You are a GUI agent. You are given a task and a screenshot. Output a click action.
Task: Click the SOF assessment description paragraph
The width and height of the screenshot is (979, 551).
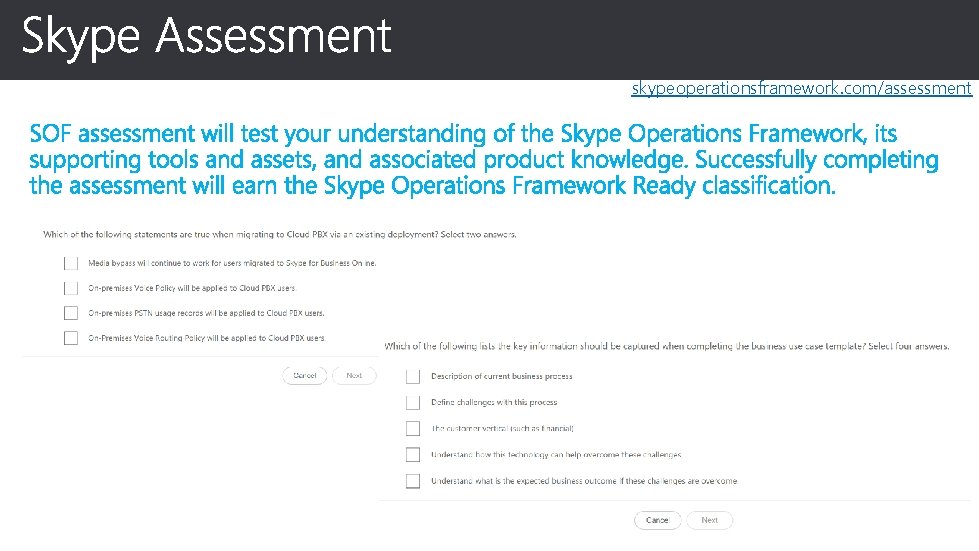click(484, 159)
